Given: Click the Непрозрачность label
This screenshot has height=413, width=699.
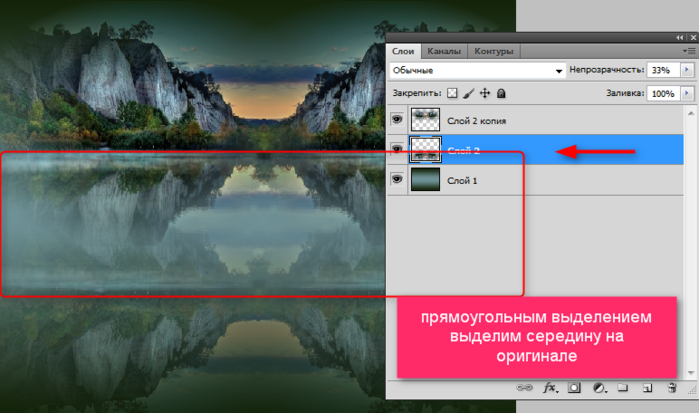Looking at the screenshot, I should (607, 70).
